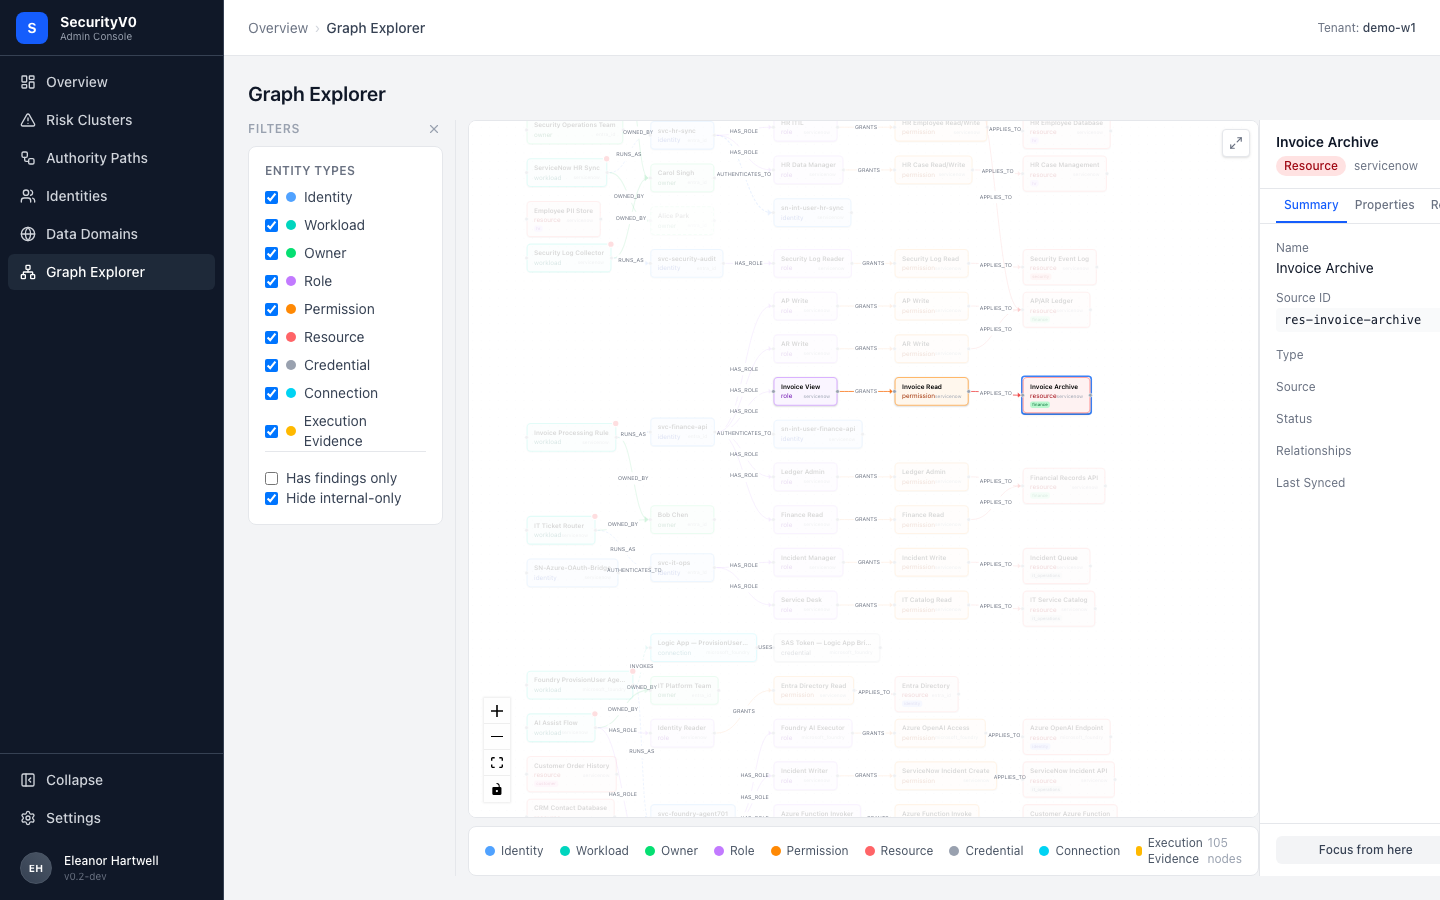1440x900 pixels.
Task: Select the svc-security-audit identity node
Action: click(x=687, y=263)
